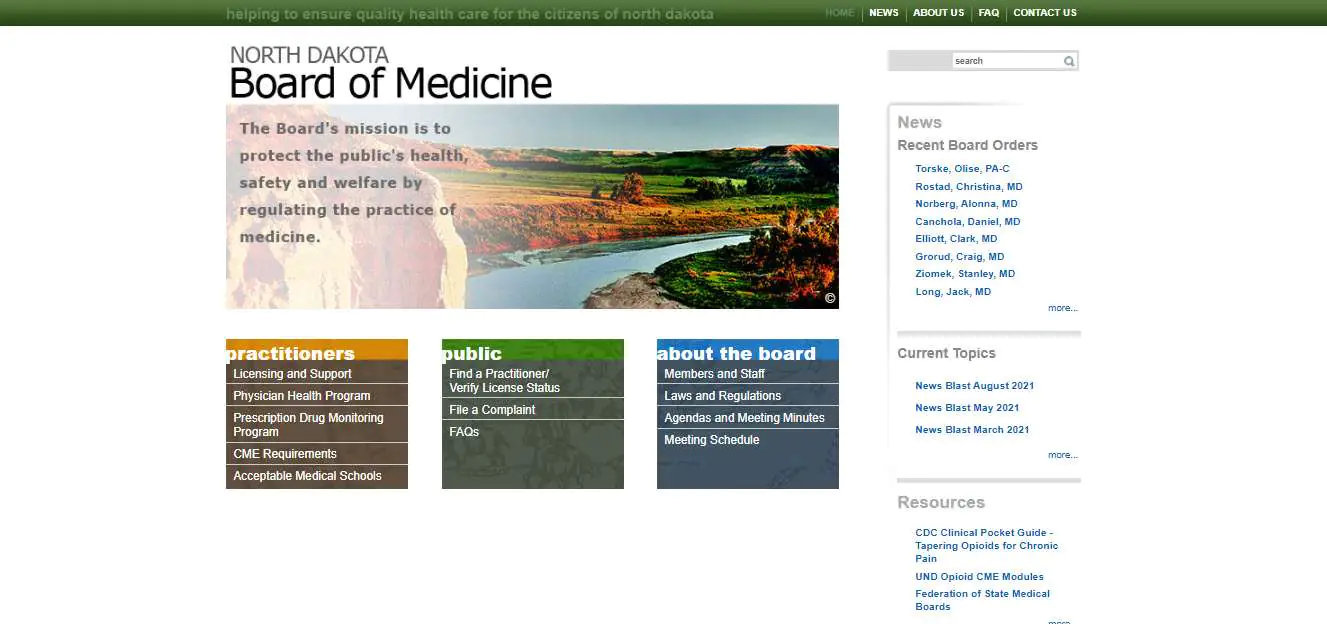Screen dimensions: 1327x624
Task: Show more Current Topics entries
Action: pos(1062,454)
